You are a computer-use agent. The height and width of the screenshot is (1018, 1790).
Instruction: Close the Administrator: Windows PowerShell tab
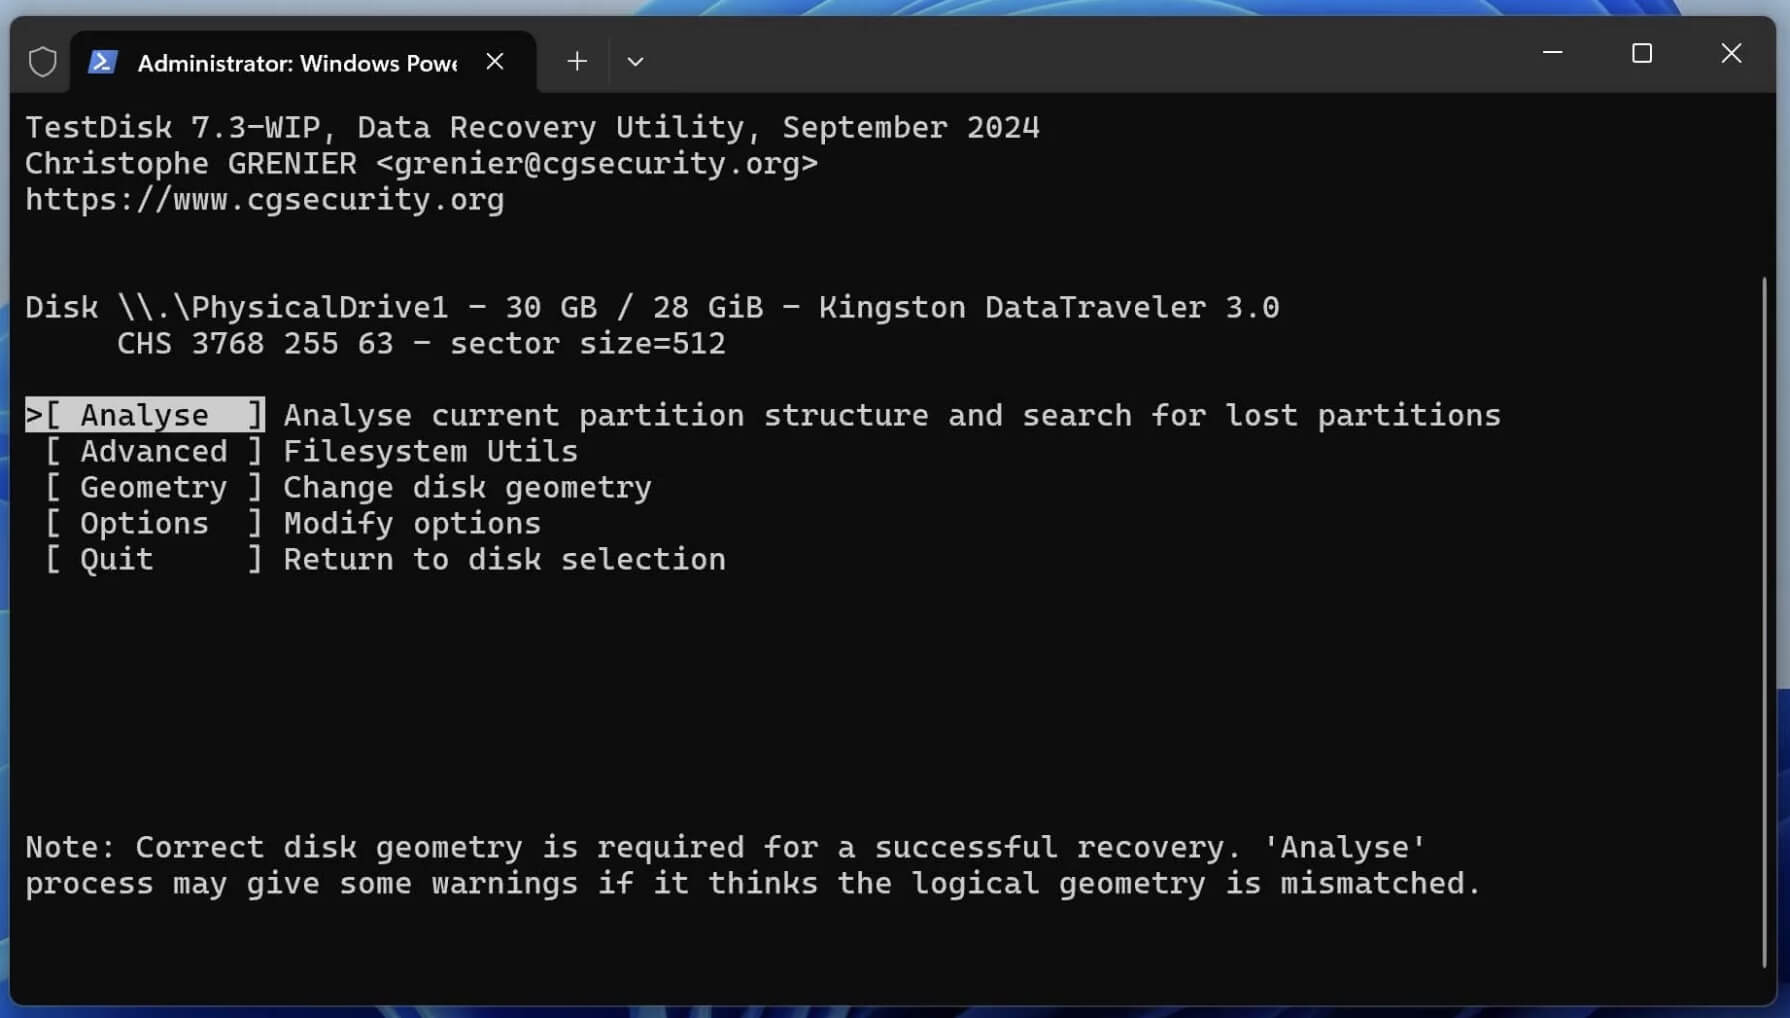pyautogui.click(x=495, y=62)
